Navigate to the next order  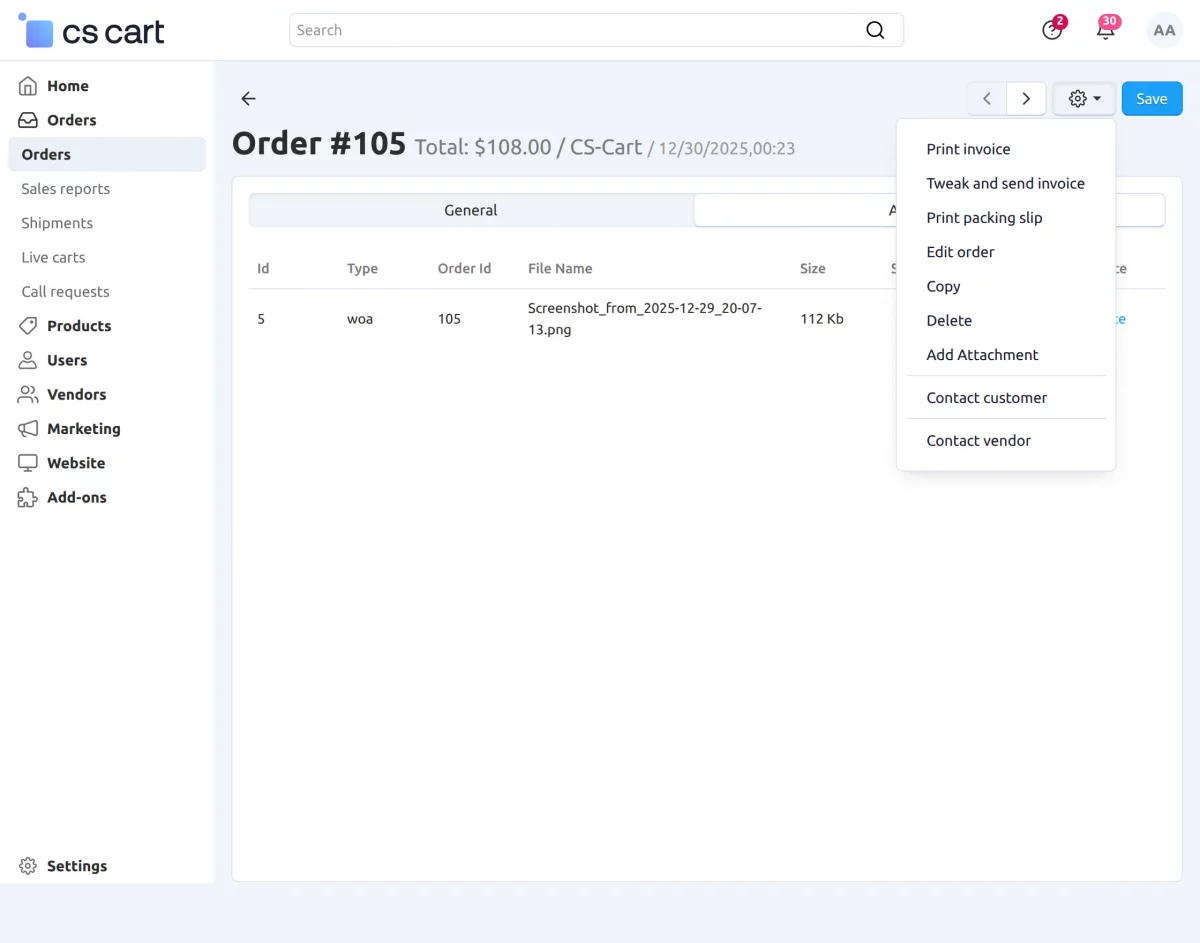click(x=1026, y=98)
